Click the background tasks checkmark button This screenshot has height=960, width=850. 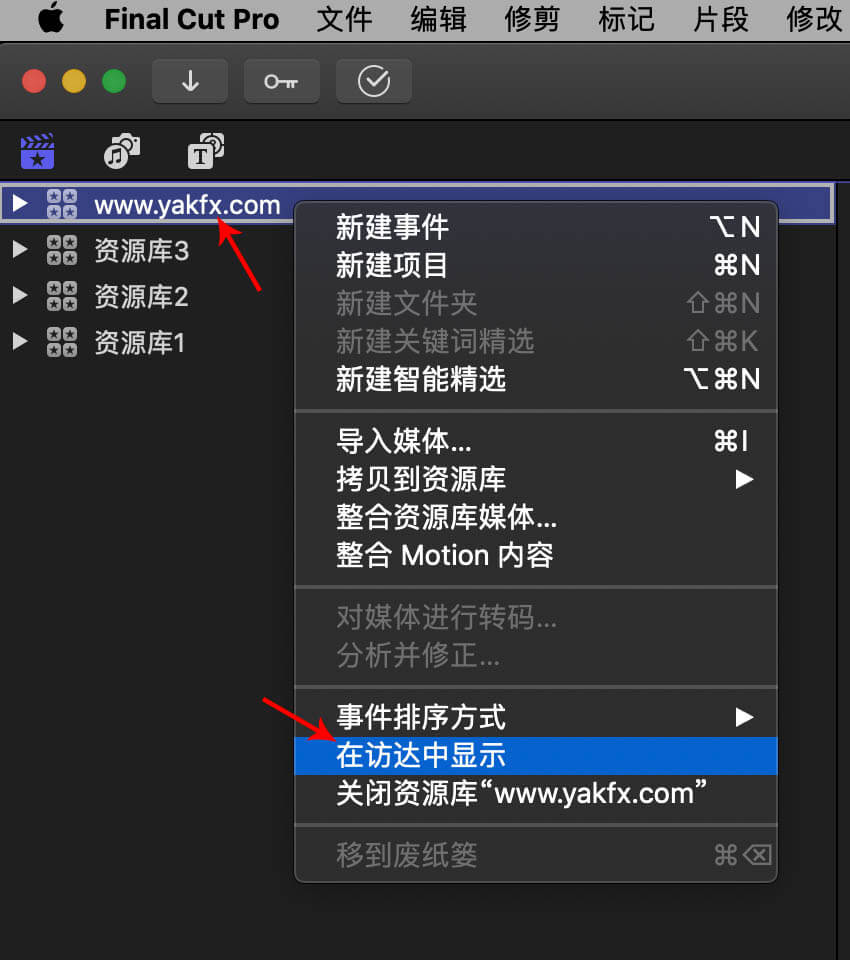(374, 81)
